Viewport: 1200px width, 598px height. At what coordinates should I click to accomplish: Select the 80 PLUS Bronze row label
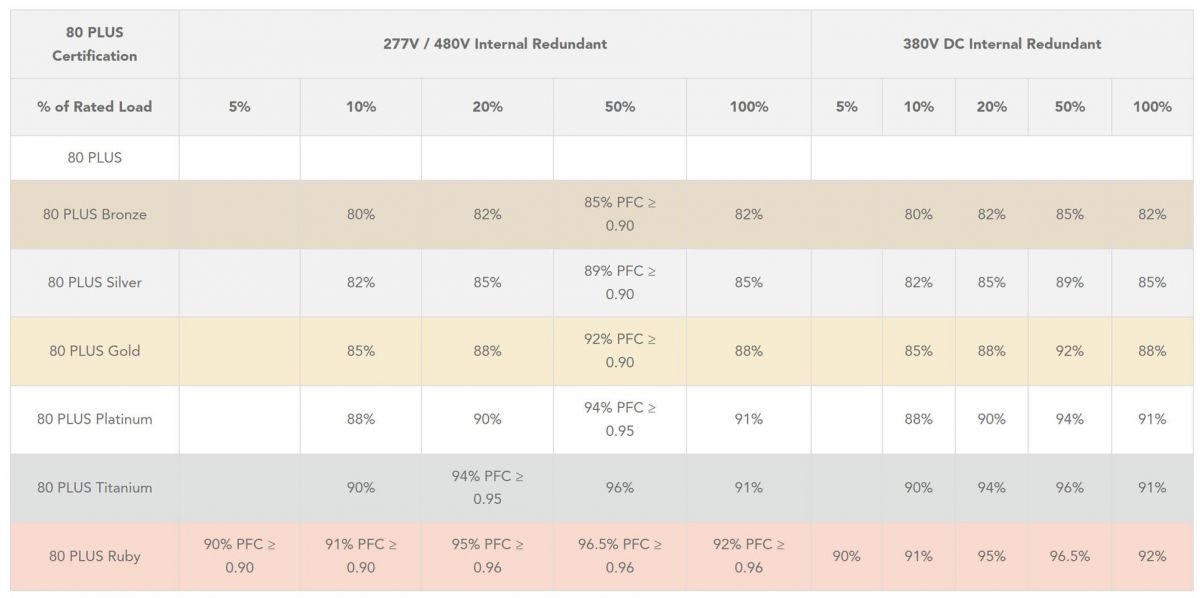tap(95, 214)
